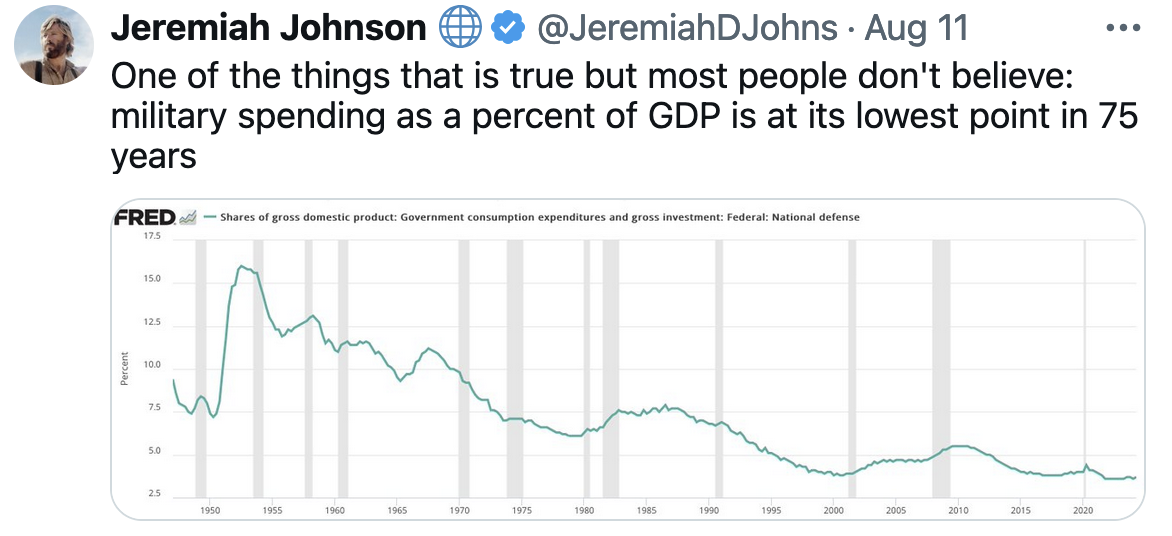Viewport: 1172px width, 536px height.
Task: Click the 1985 x-axis year label
Action: click(x=647, y=510)
